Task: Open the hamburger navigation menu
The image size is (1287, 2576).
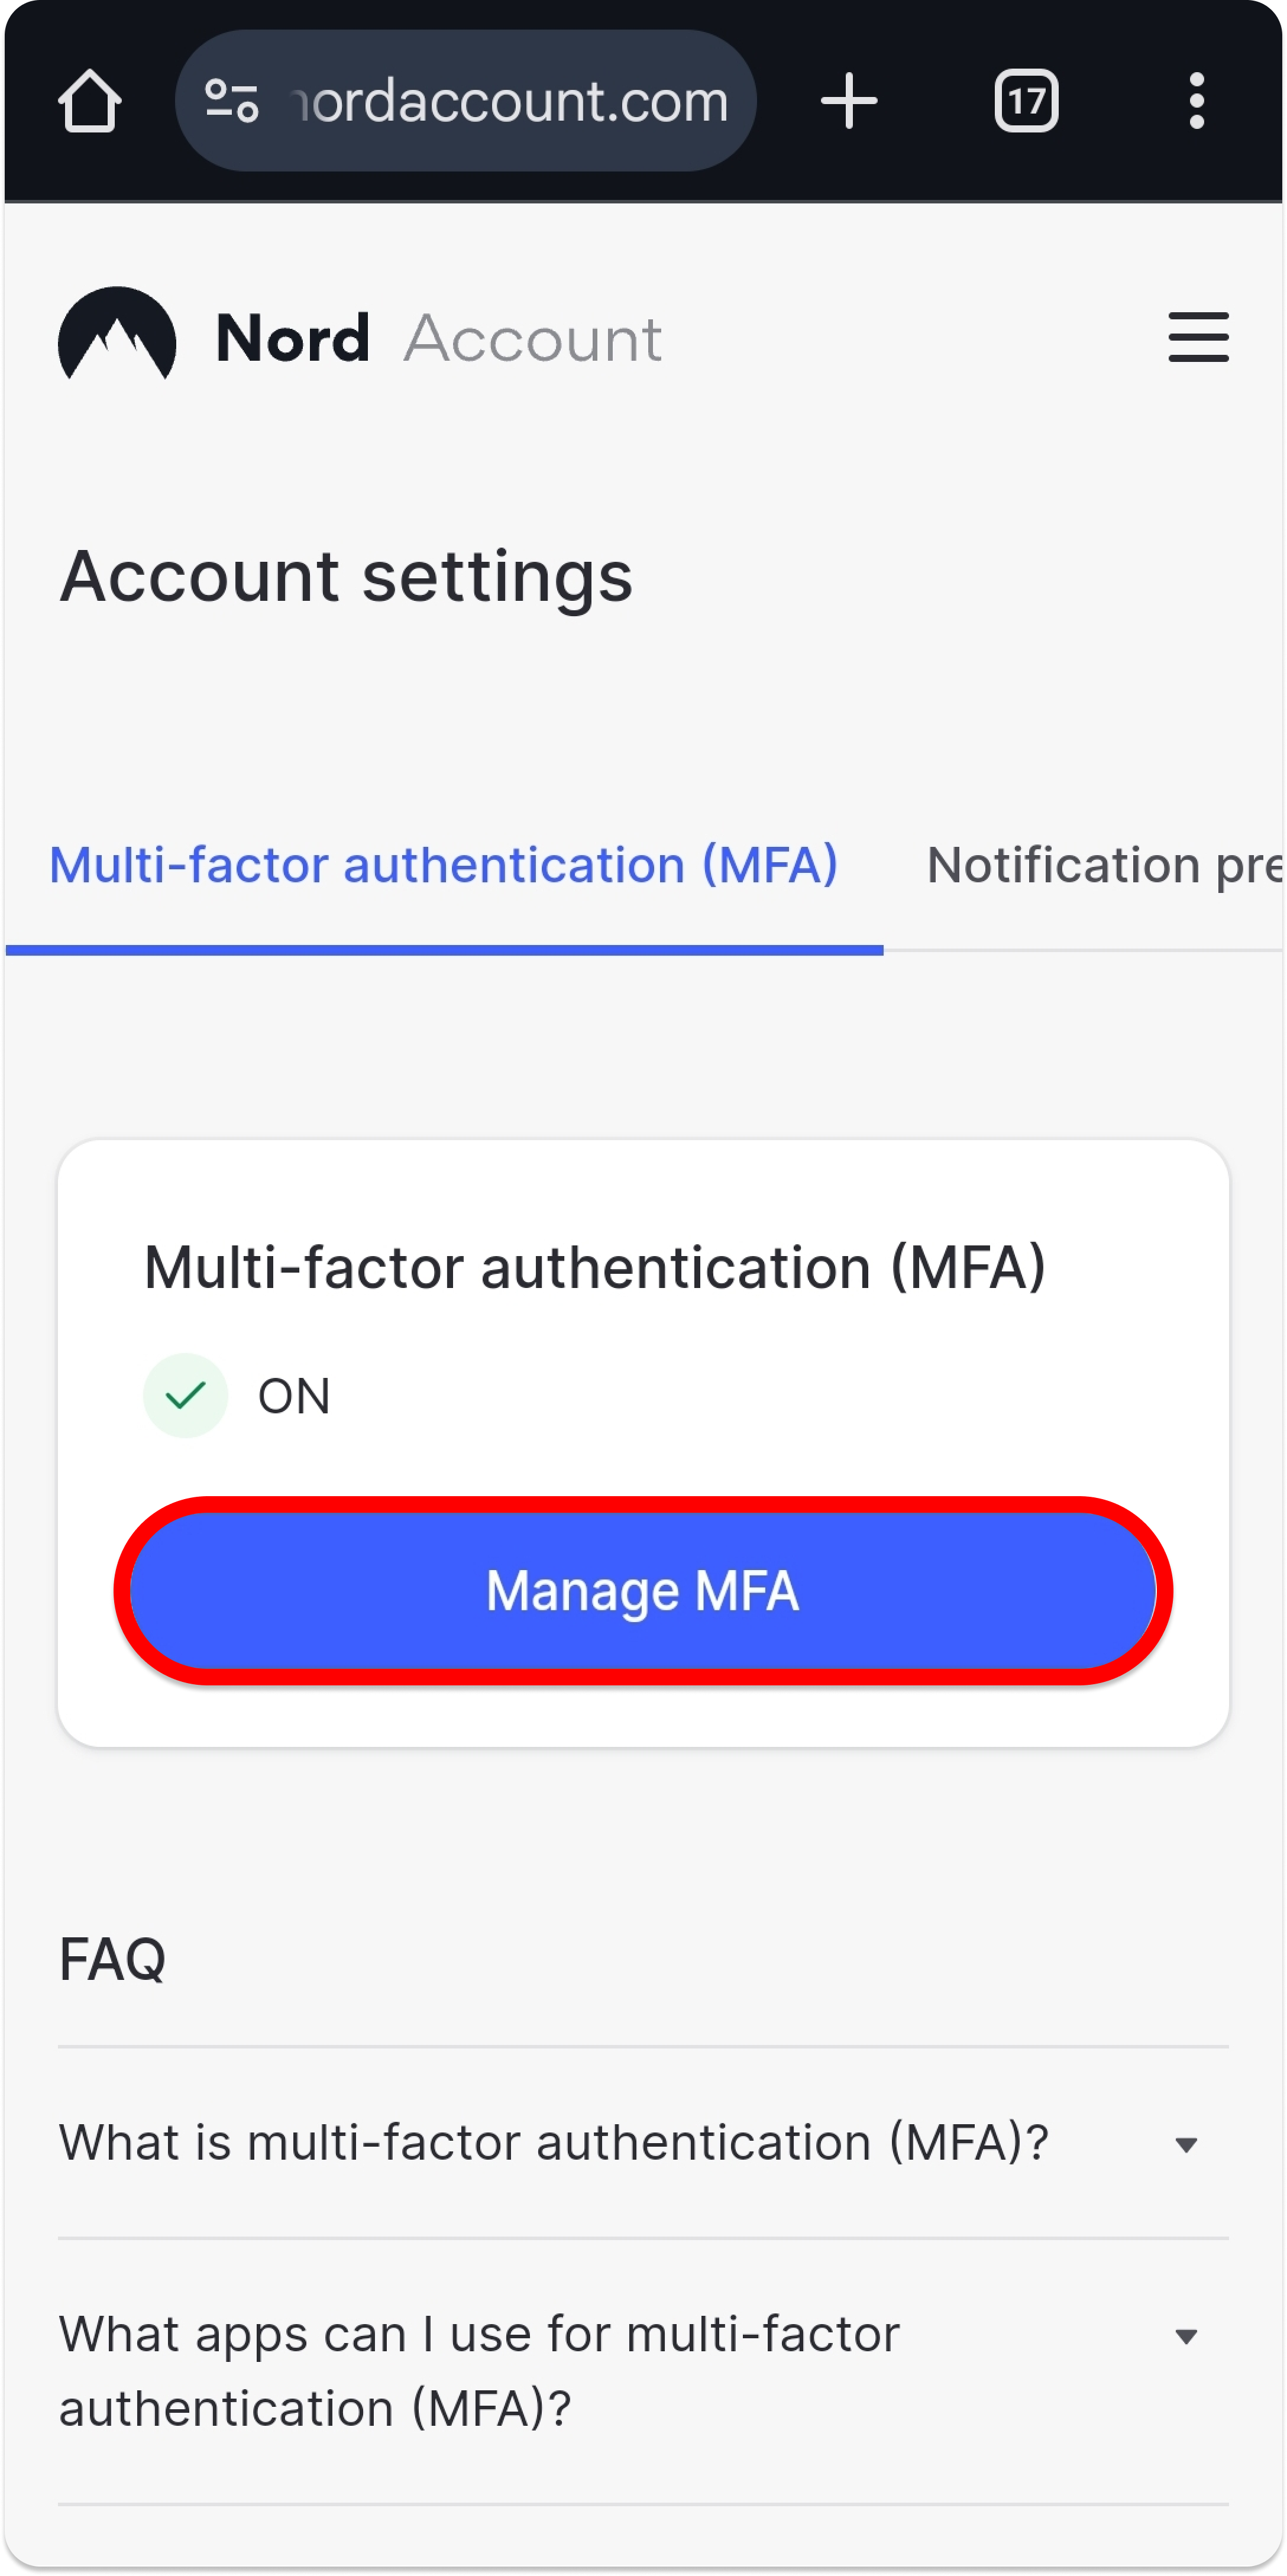Action: tap(1198, 337)
